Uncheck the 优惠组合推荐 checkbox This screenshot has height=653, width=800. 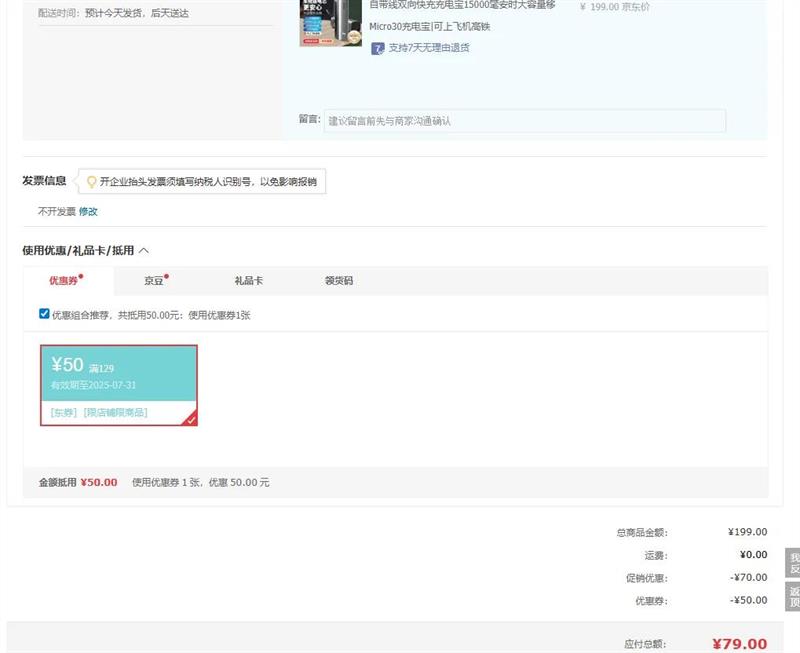pyautogui.click(x=44, y=314)
